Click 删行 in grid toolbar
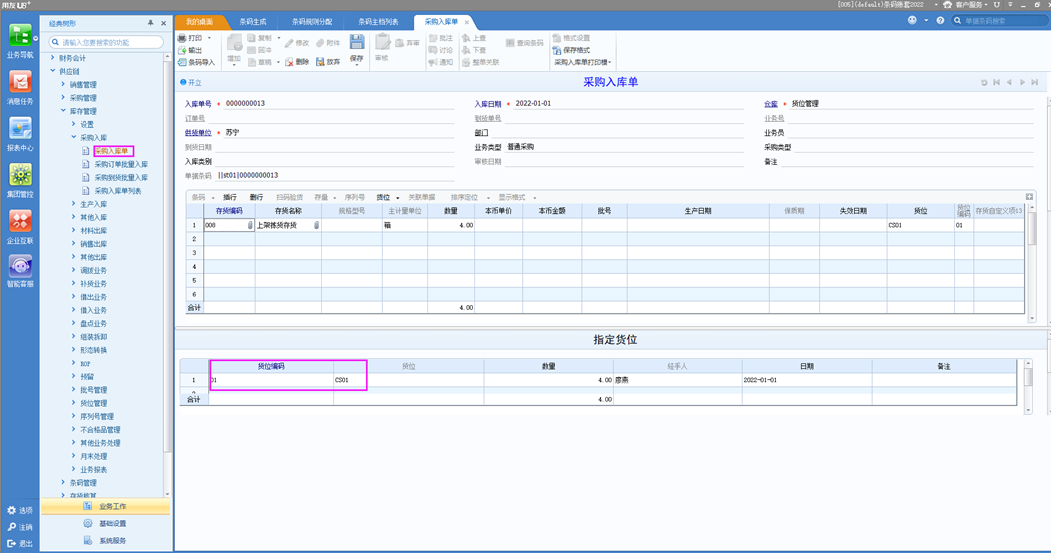The width and height of the screenshot is (1051, 553). pos(257,198)
